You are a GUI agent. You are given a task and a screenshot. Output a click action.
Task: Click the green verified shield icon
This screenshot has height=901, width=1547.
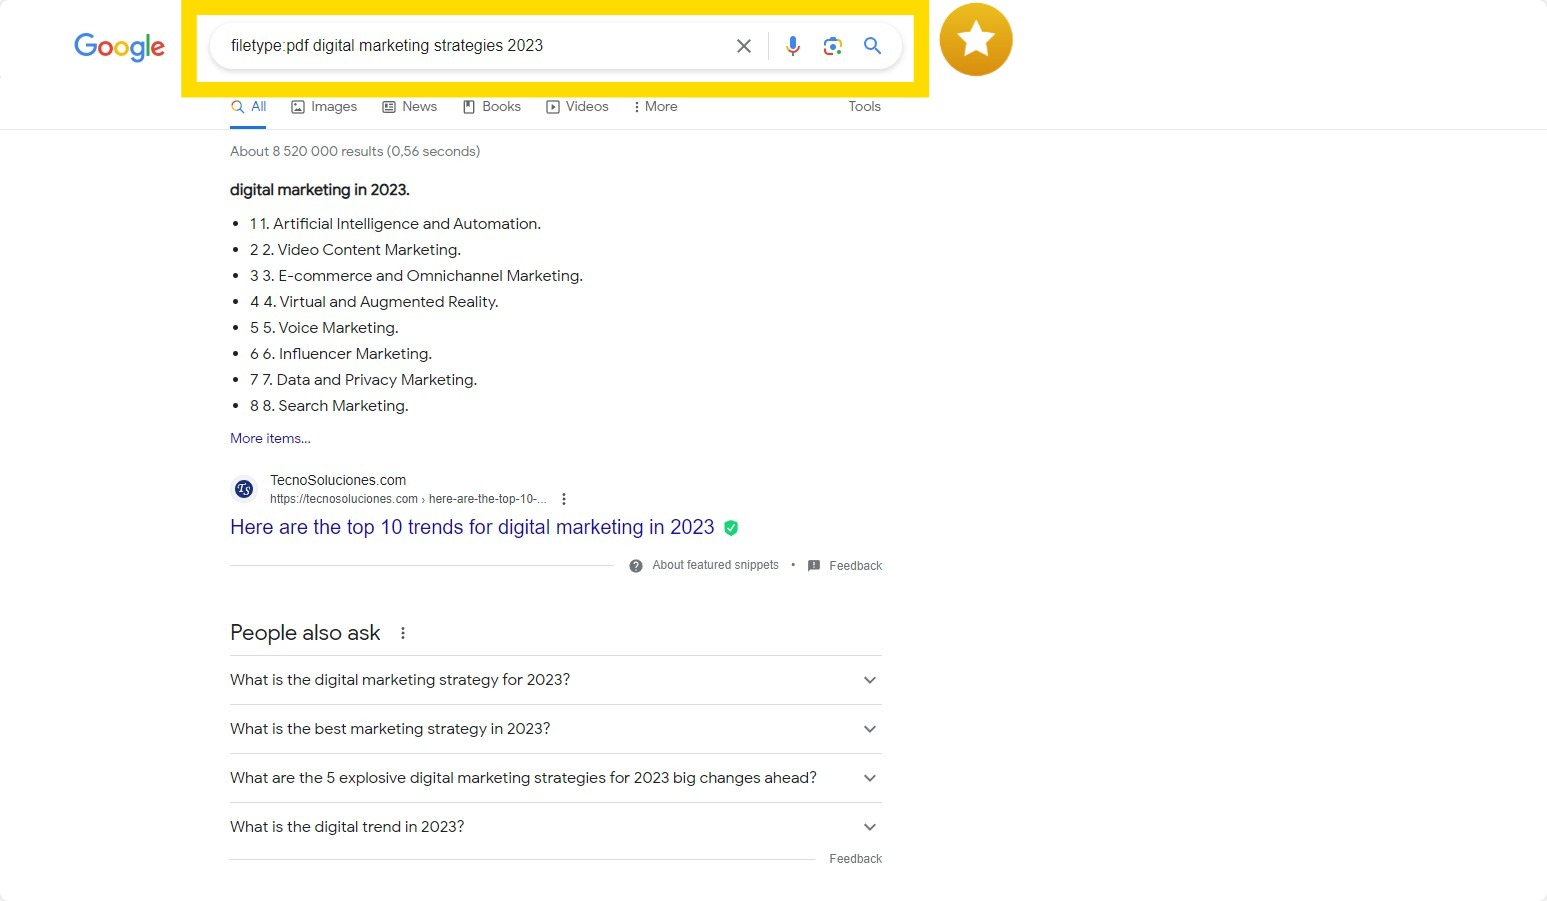(x=731, y=528)
